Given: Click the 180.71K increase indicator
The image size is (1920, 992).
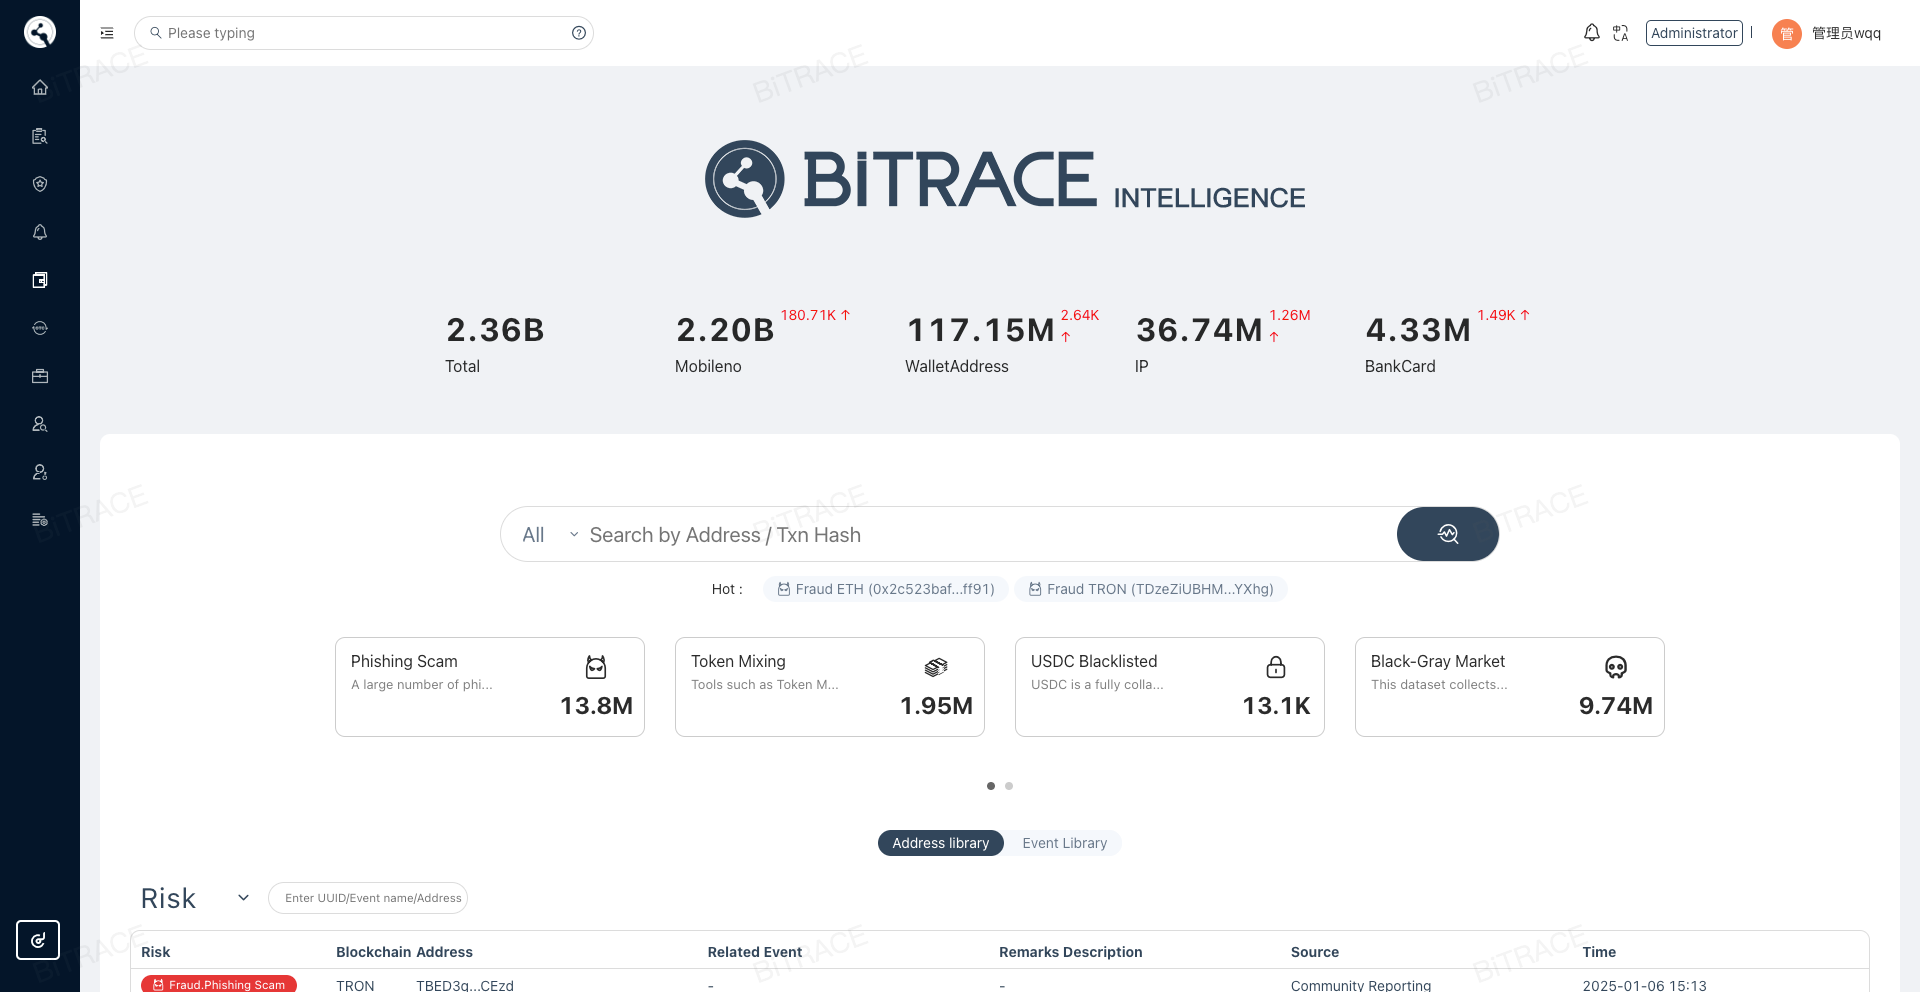Looking at the screenshot, I should tap(815, 315).
